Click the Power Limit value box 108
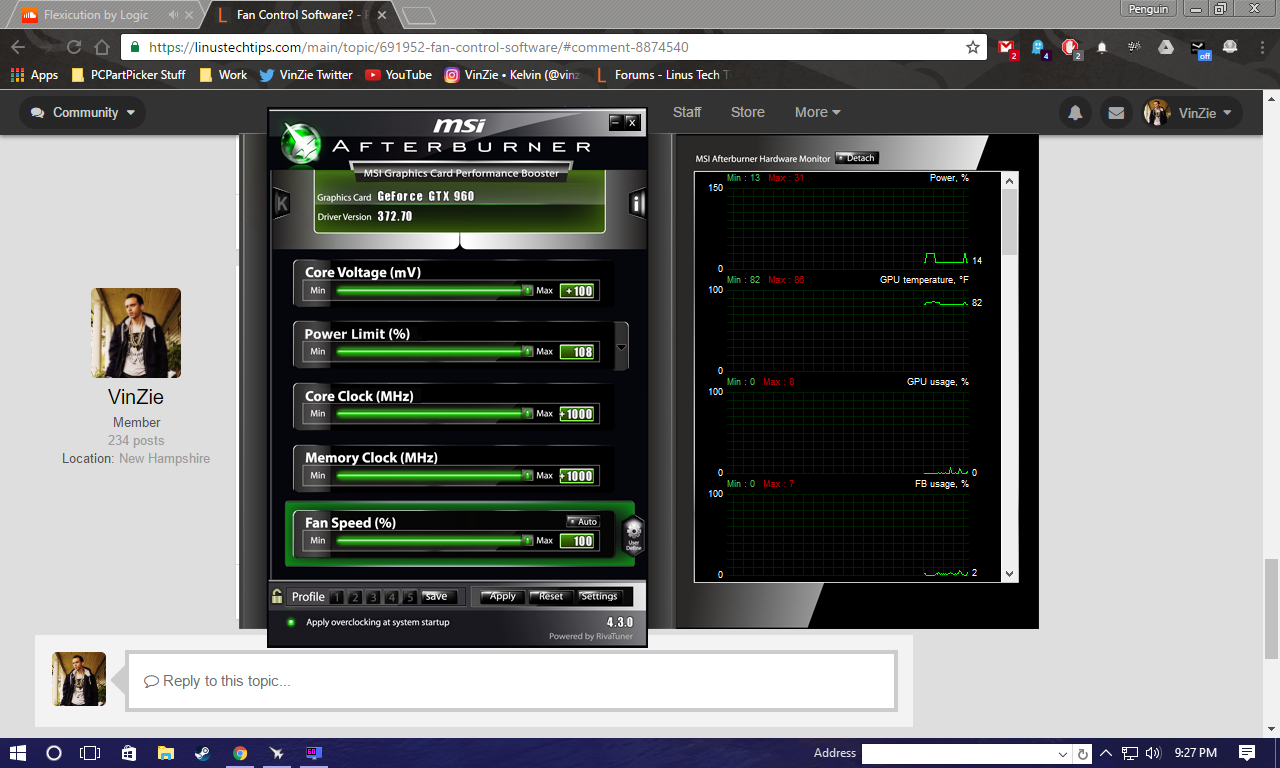The height and width of the screenshot is (768, 1280). coord(577,352)
